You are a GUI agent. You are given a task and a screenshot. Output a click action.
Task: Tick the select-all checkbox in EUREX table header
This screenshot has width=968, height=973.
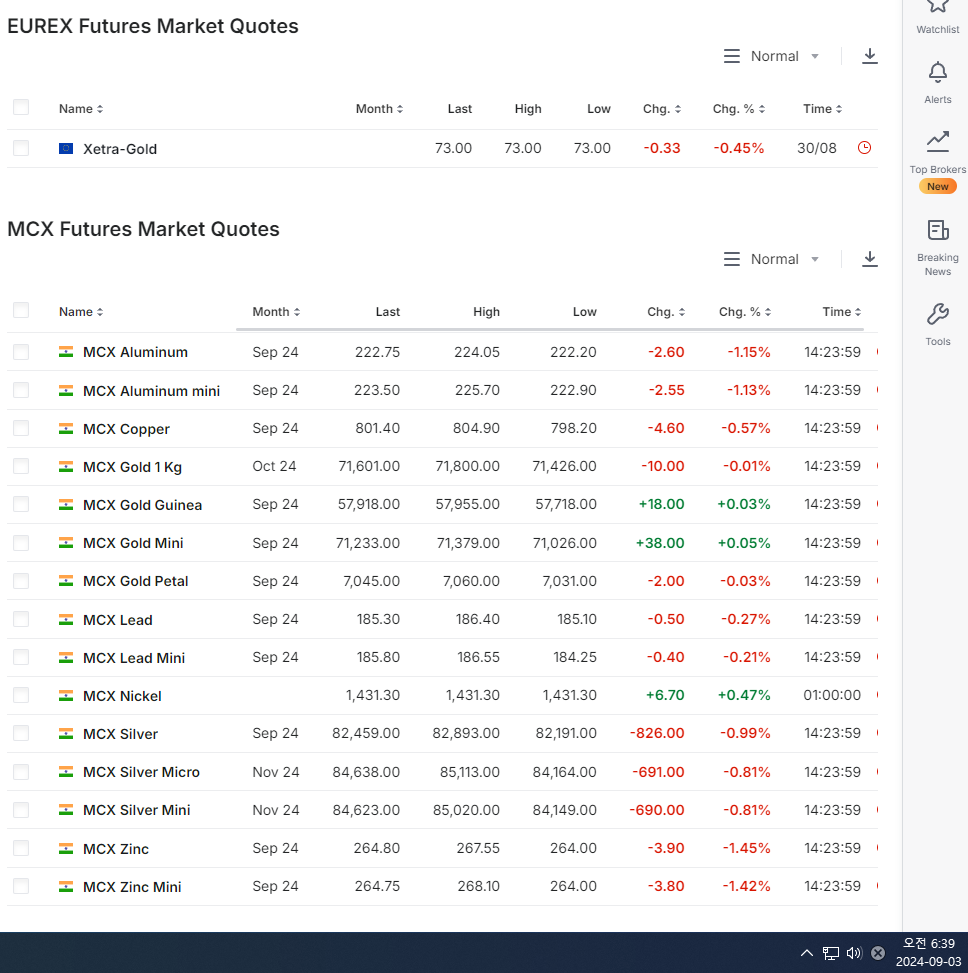point(21,107)
